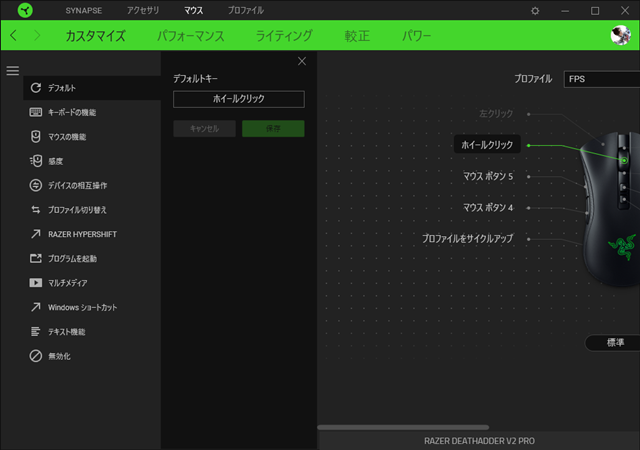The height and width of the screenshot is (450, 640).
Task: Select the ホイールクリック mouse assignment label
Action: tap(487, 145)
